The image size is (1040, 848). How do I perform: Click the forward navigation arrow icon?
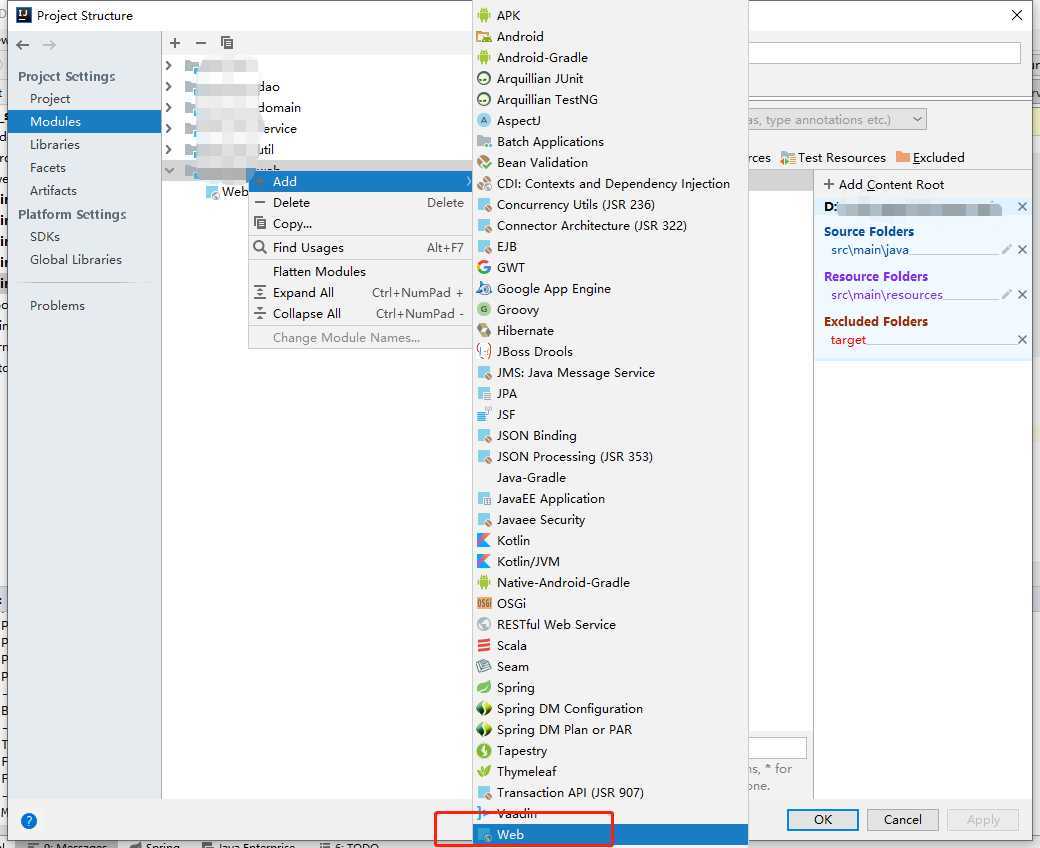tap(49, 44)
